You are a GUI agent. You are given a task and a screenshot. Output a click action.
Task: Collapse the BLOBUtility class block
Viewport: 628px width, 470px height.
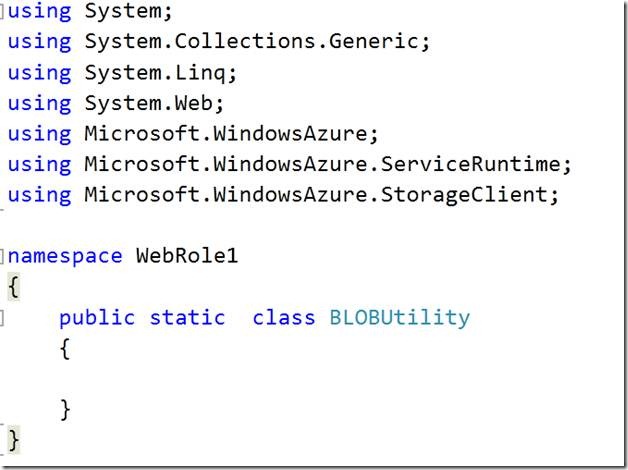[4, 318]
